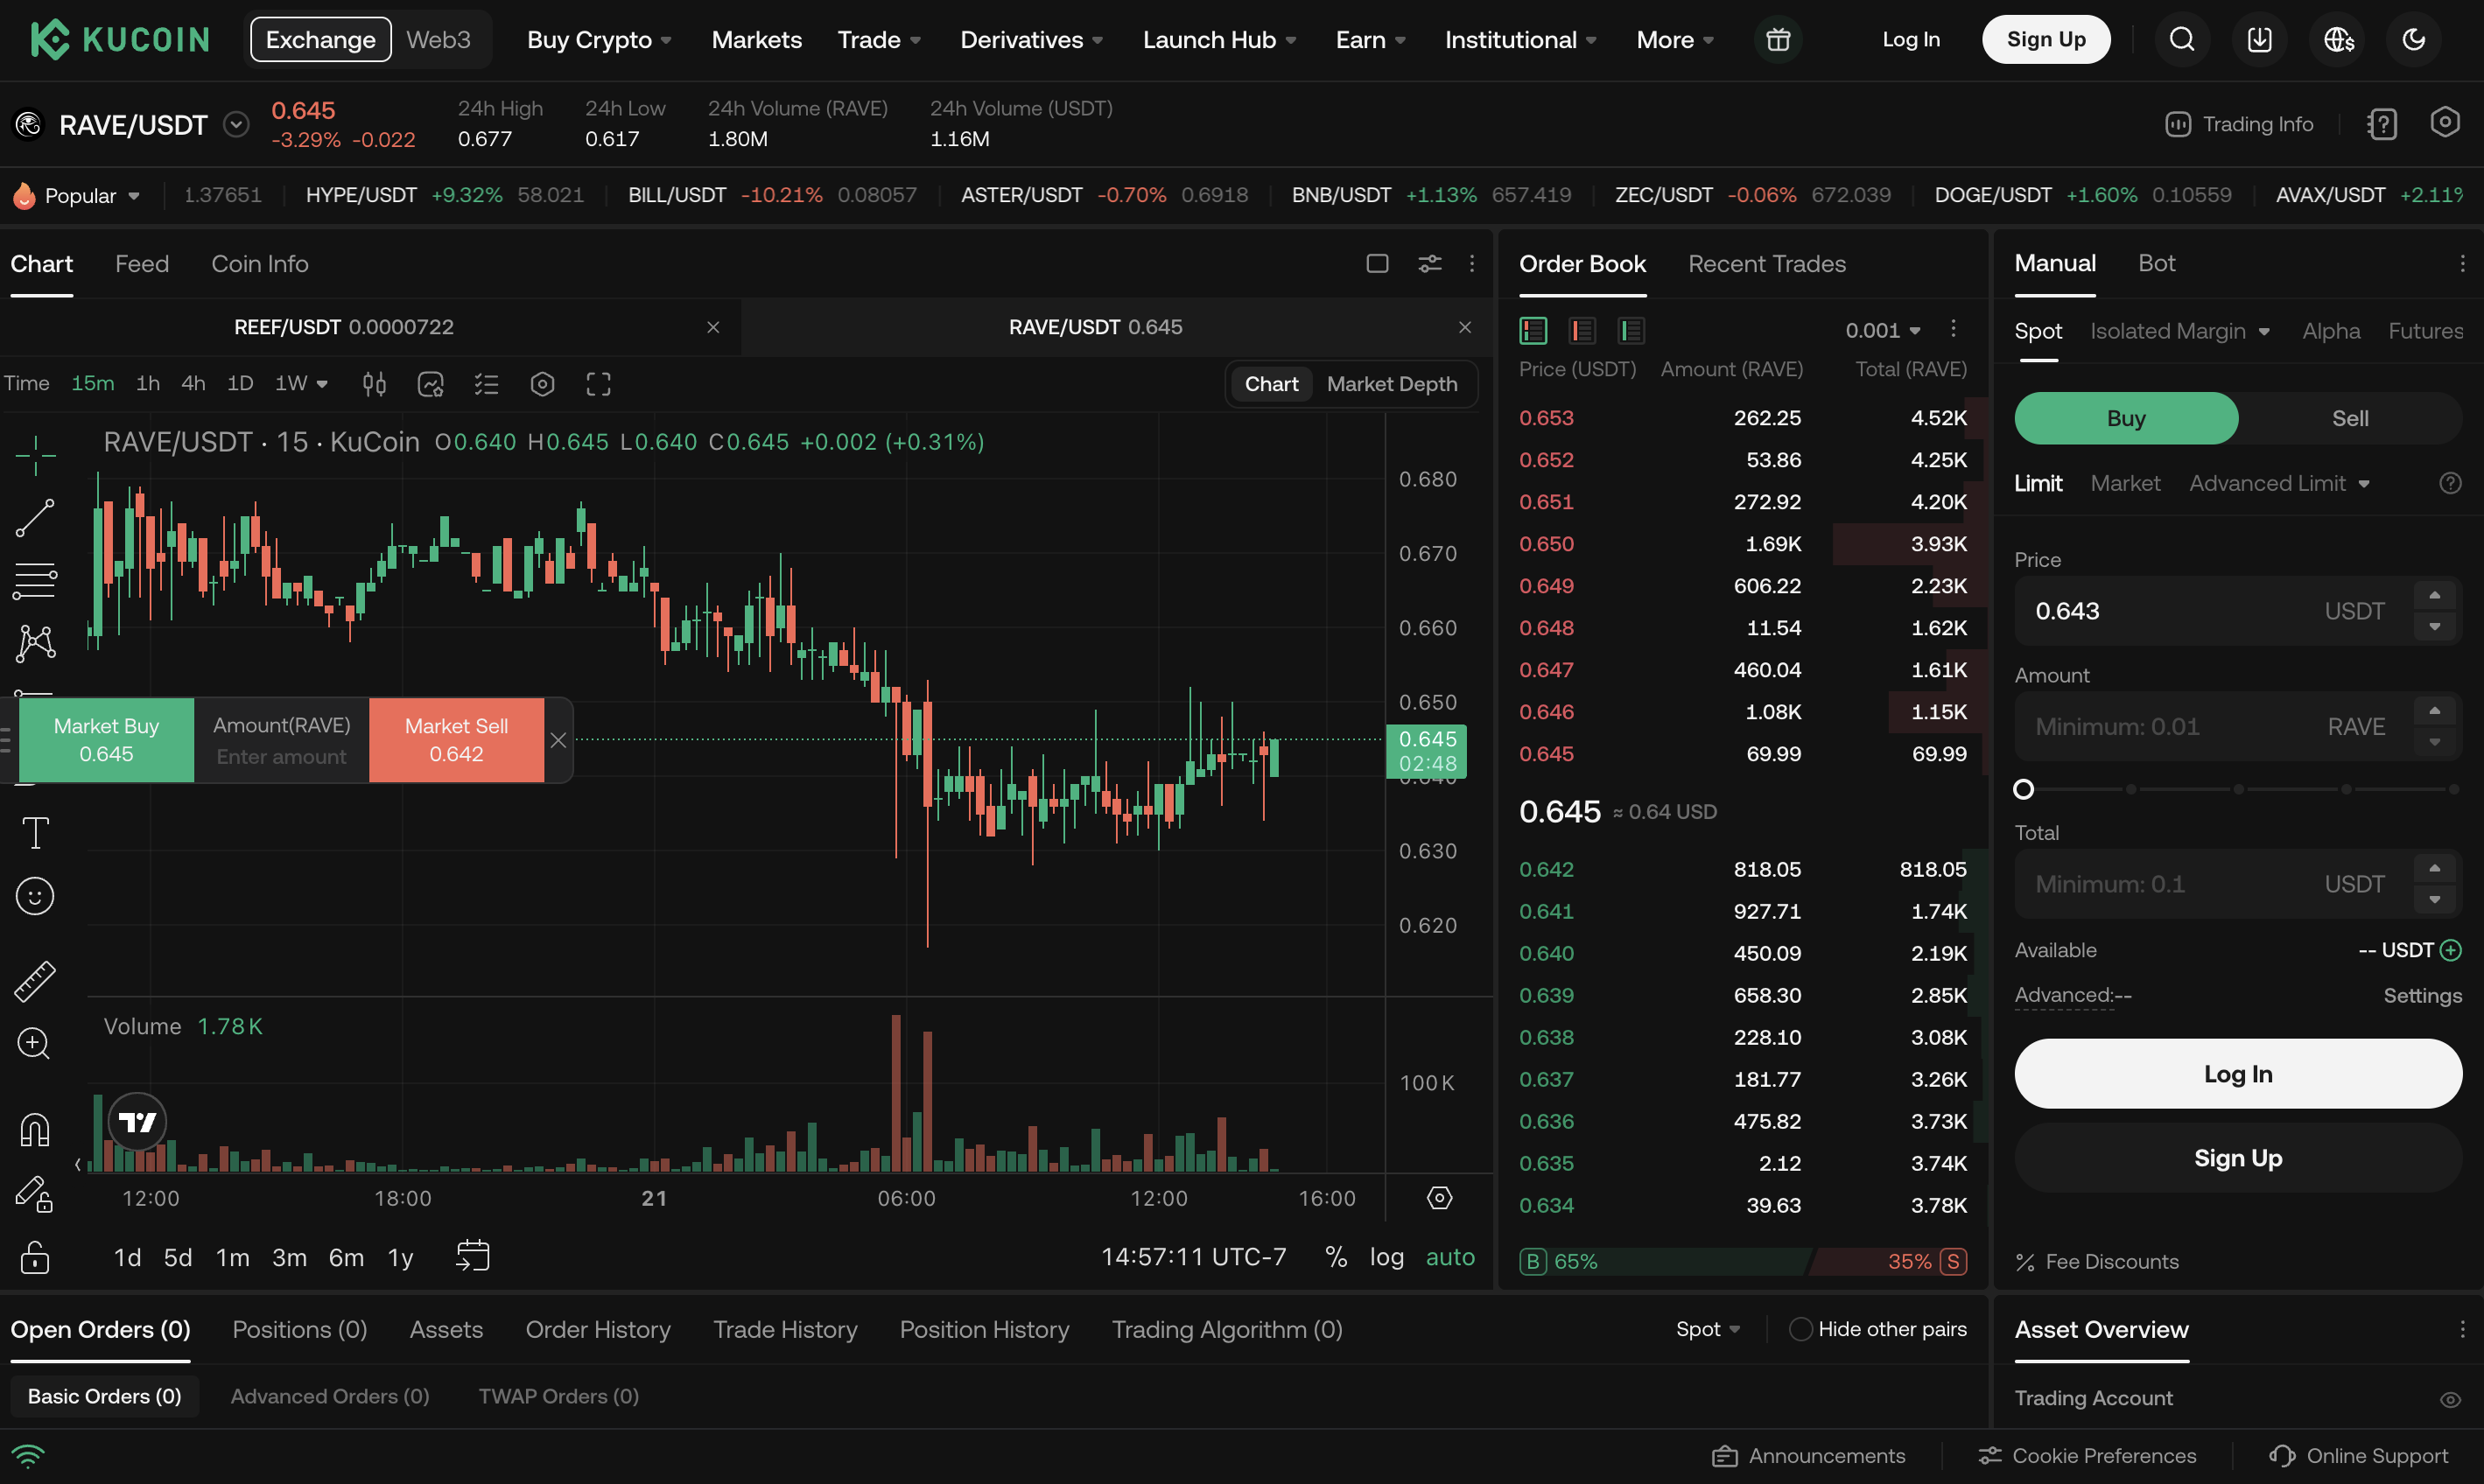Switch order side to Sell
Viewport: 2484px width, 1484px height.
coord(2350,418)
